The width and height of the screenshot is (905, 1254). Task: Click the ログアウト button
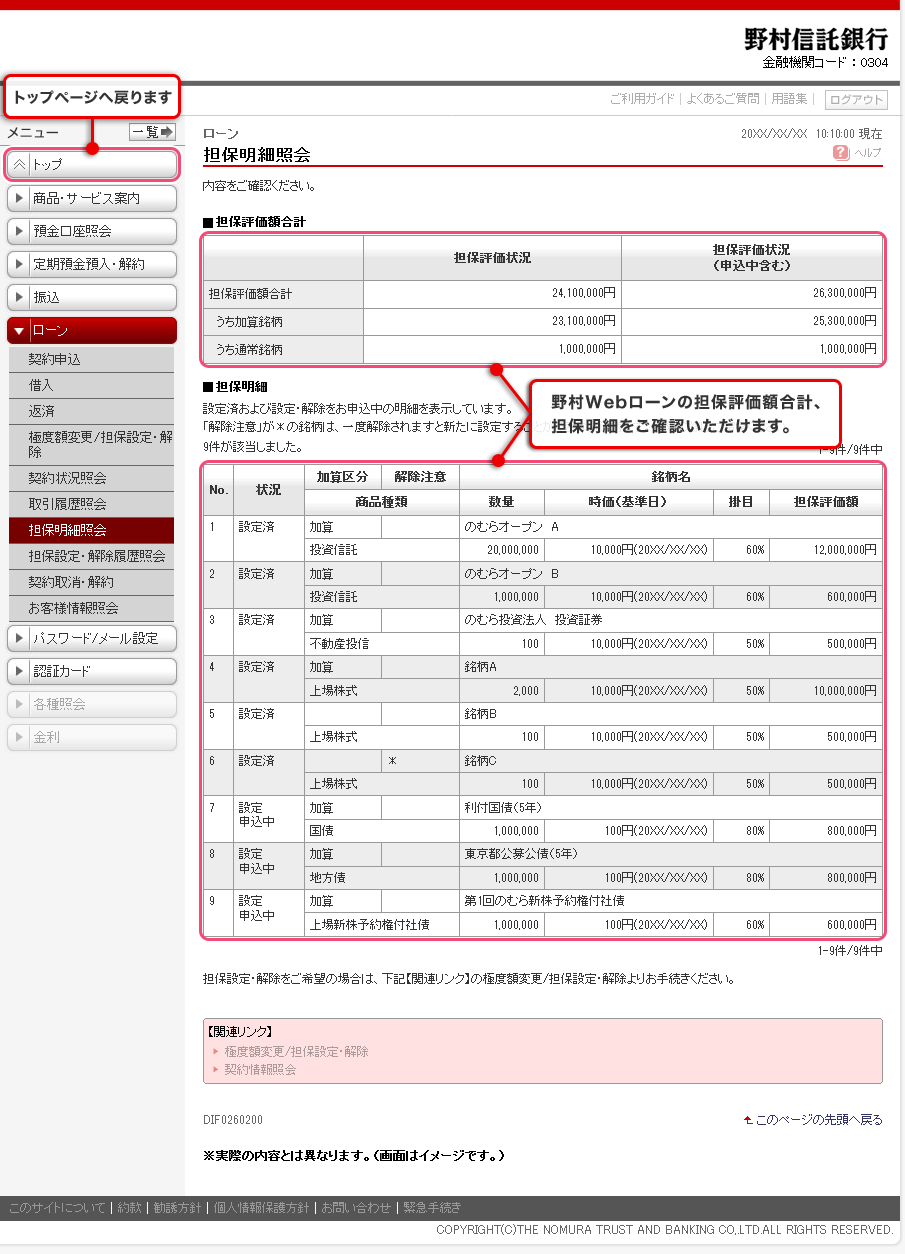[856, 99]
